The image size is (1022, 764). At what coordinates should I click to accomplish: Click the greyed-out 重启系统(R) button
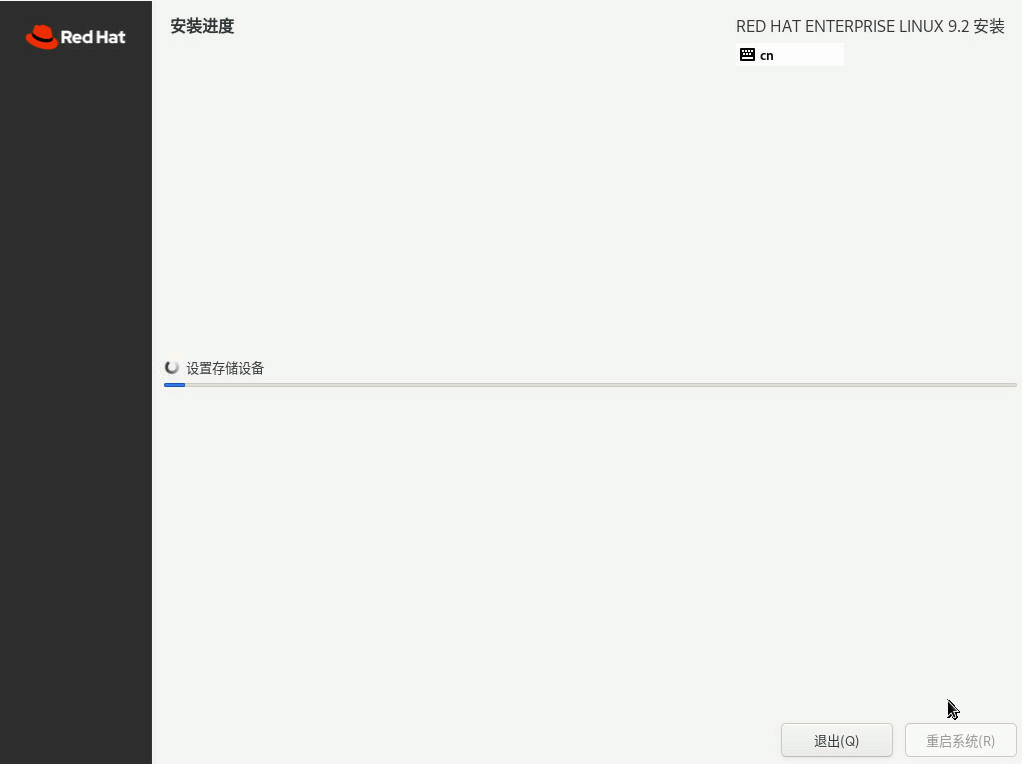click(960, 741)
